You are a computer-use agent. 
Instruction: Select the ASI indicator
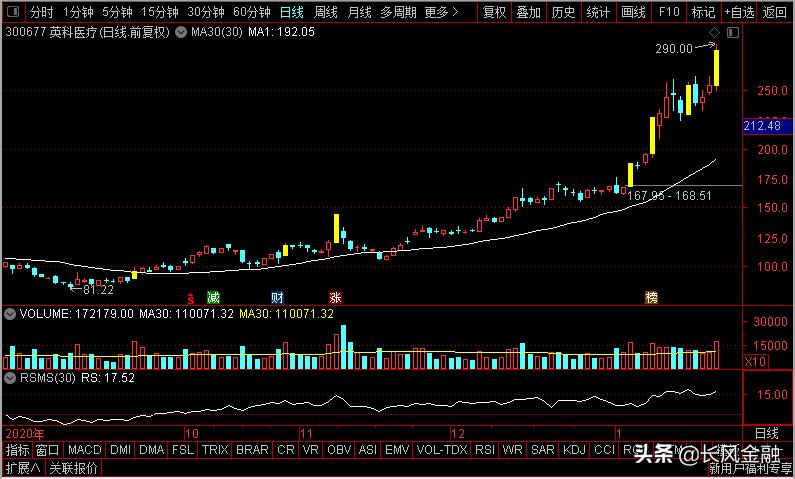tap(368, 450)
